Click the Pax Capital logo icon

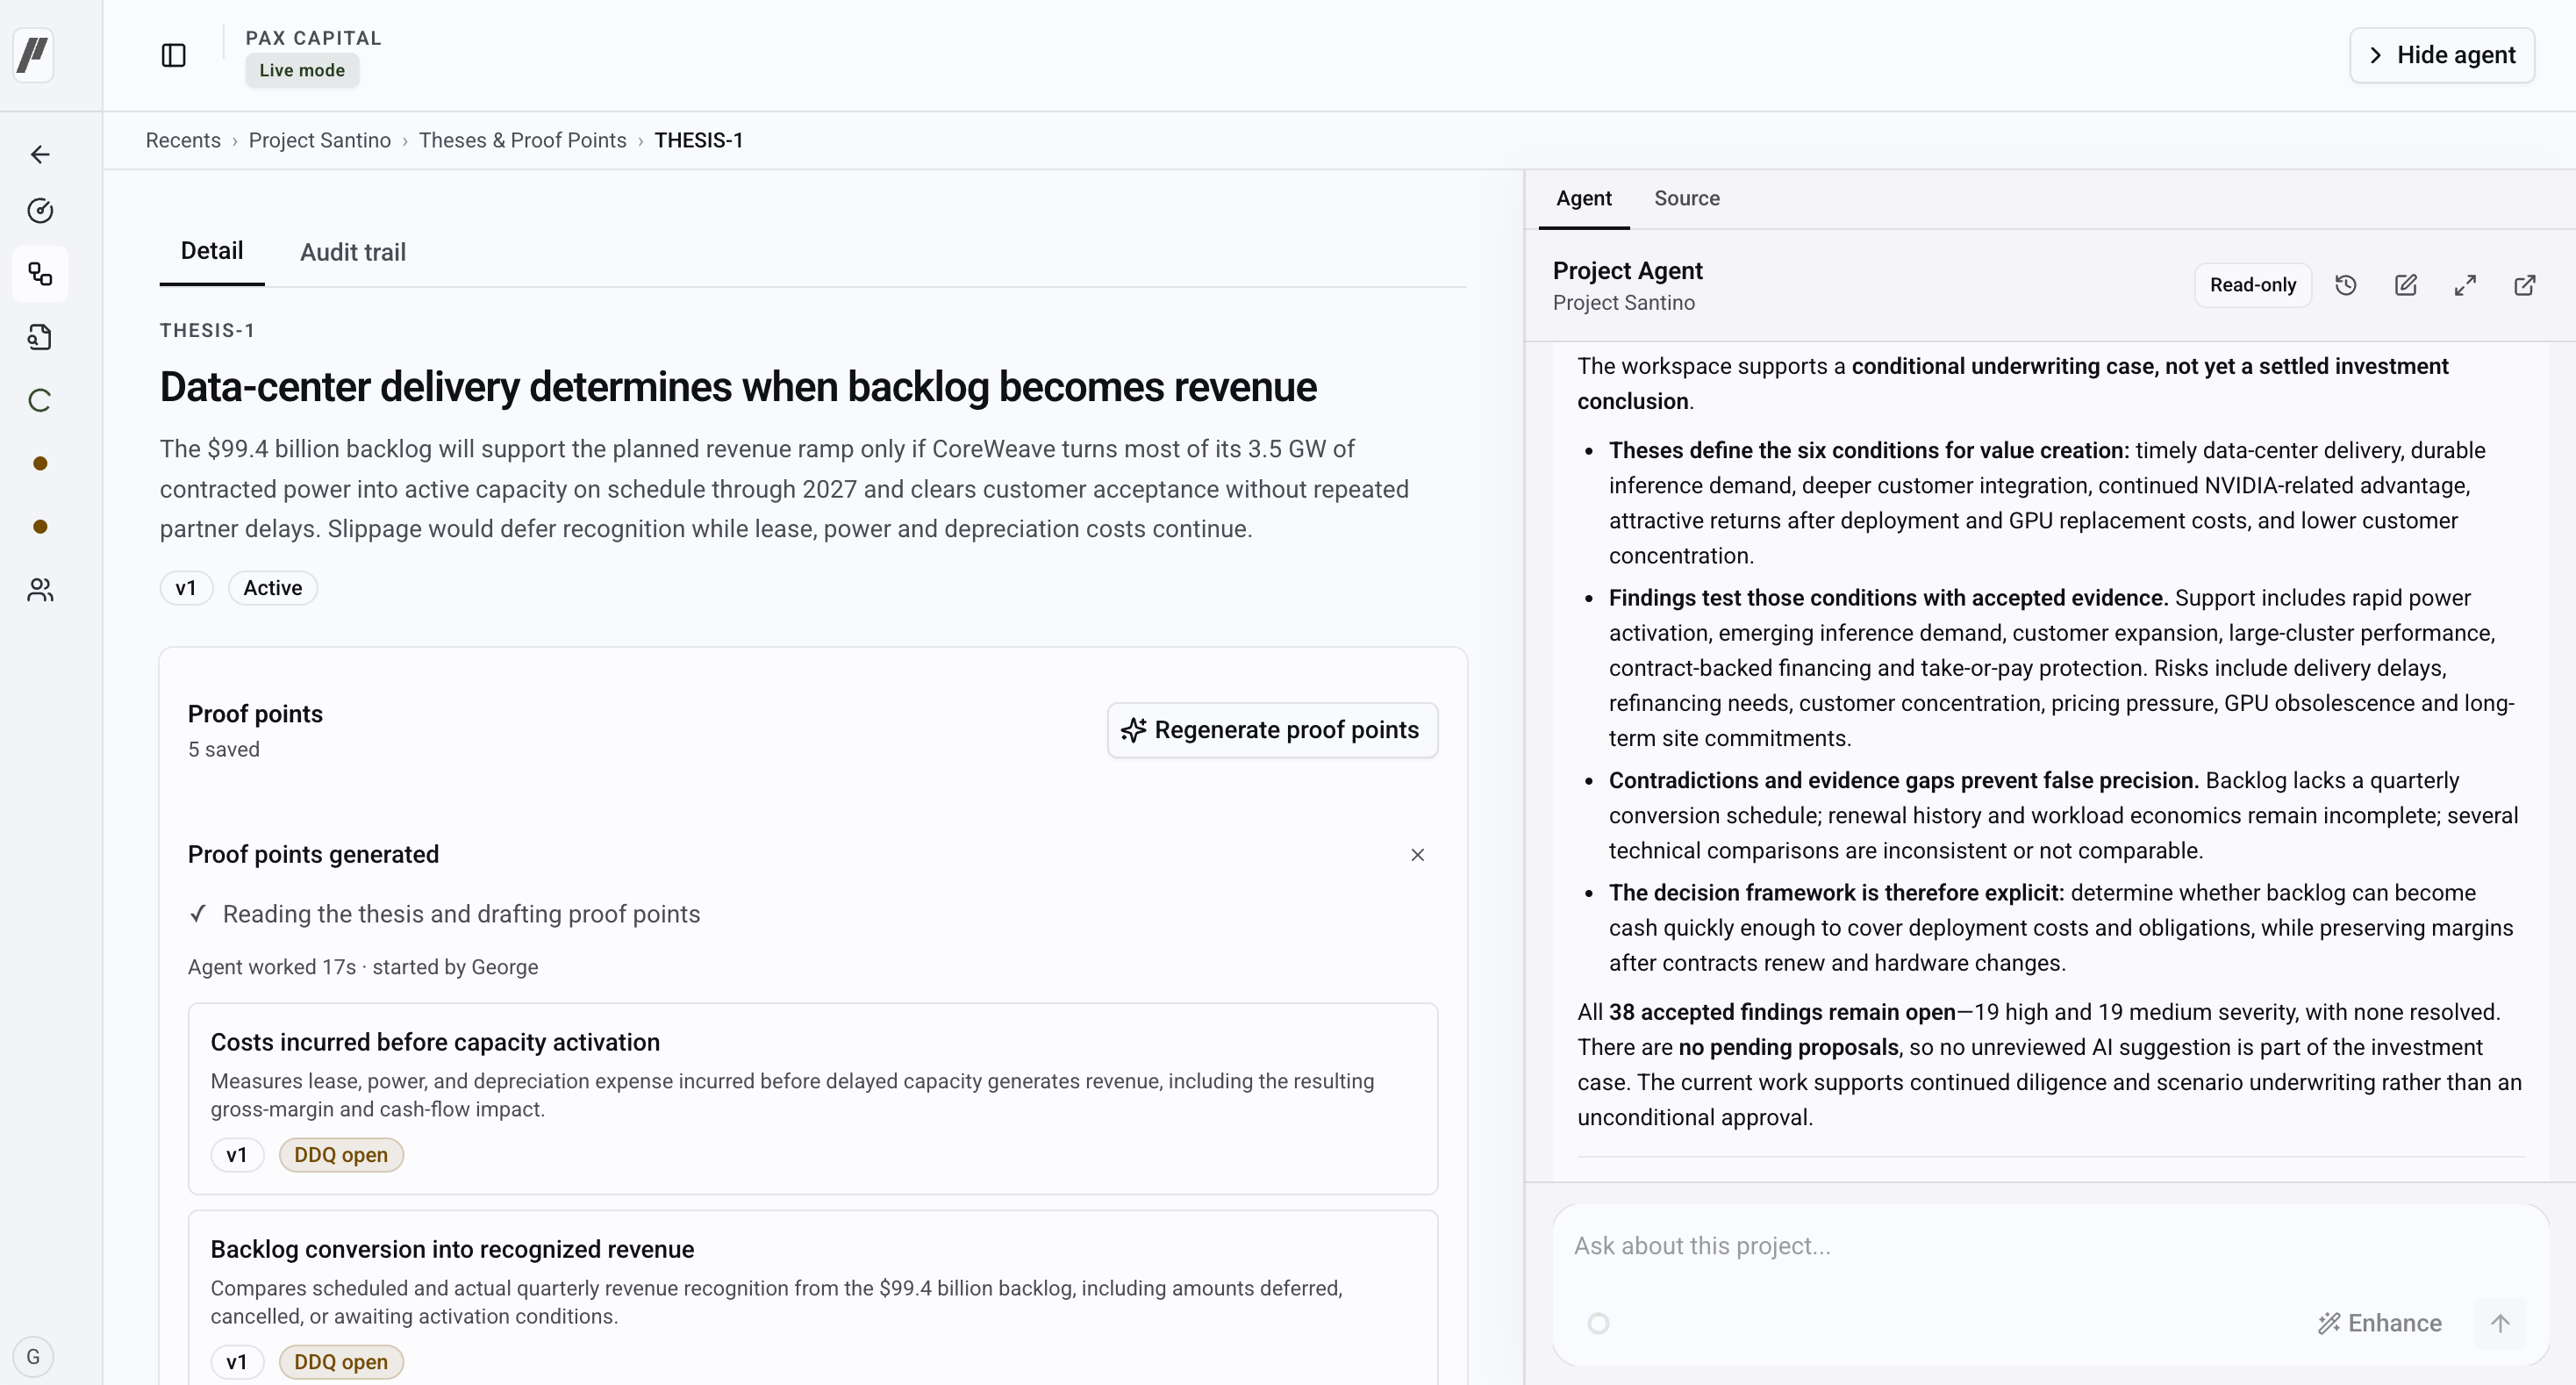33,54
